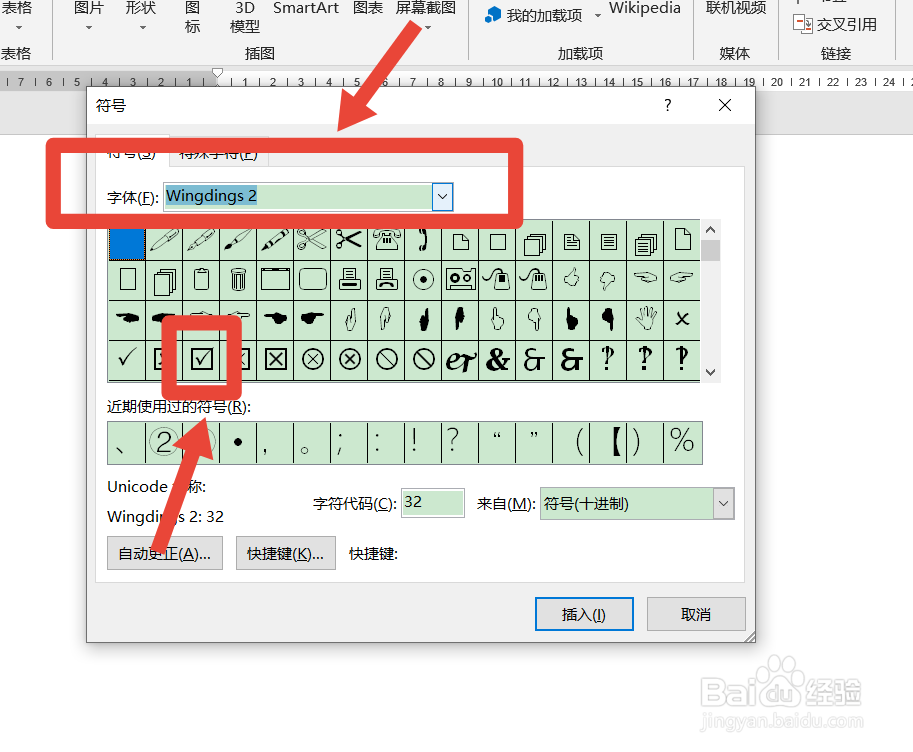Click the 取消 cancel button
This screenshot has height=752, width=913.
(x=696, y=614)
